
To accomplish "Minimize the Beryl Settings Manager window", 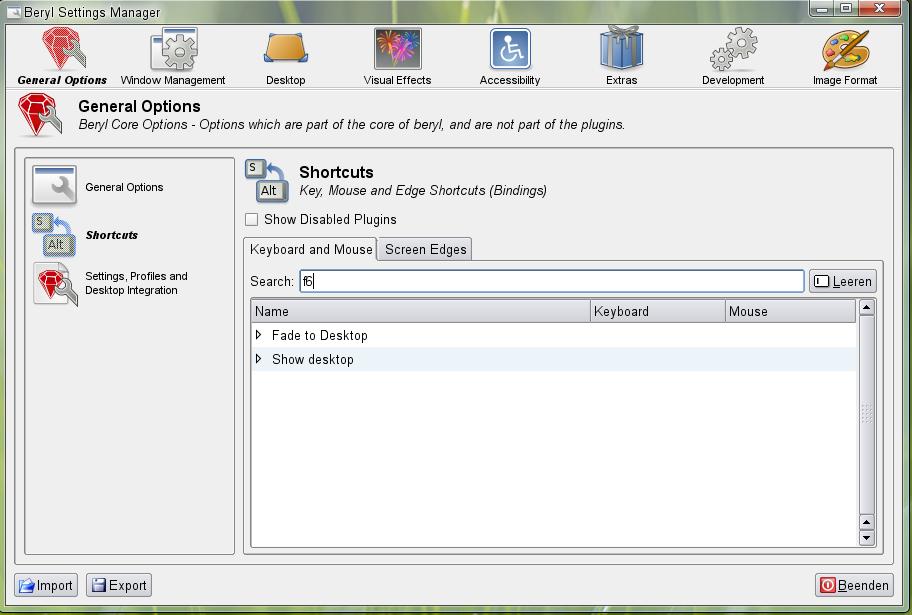I will pos(822,9).
